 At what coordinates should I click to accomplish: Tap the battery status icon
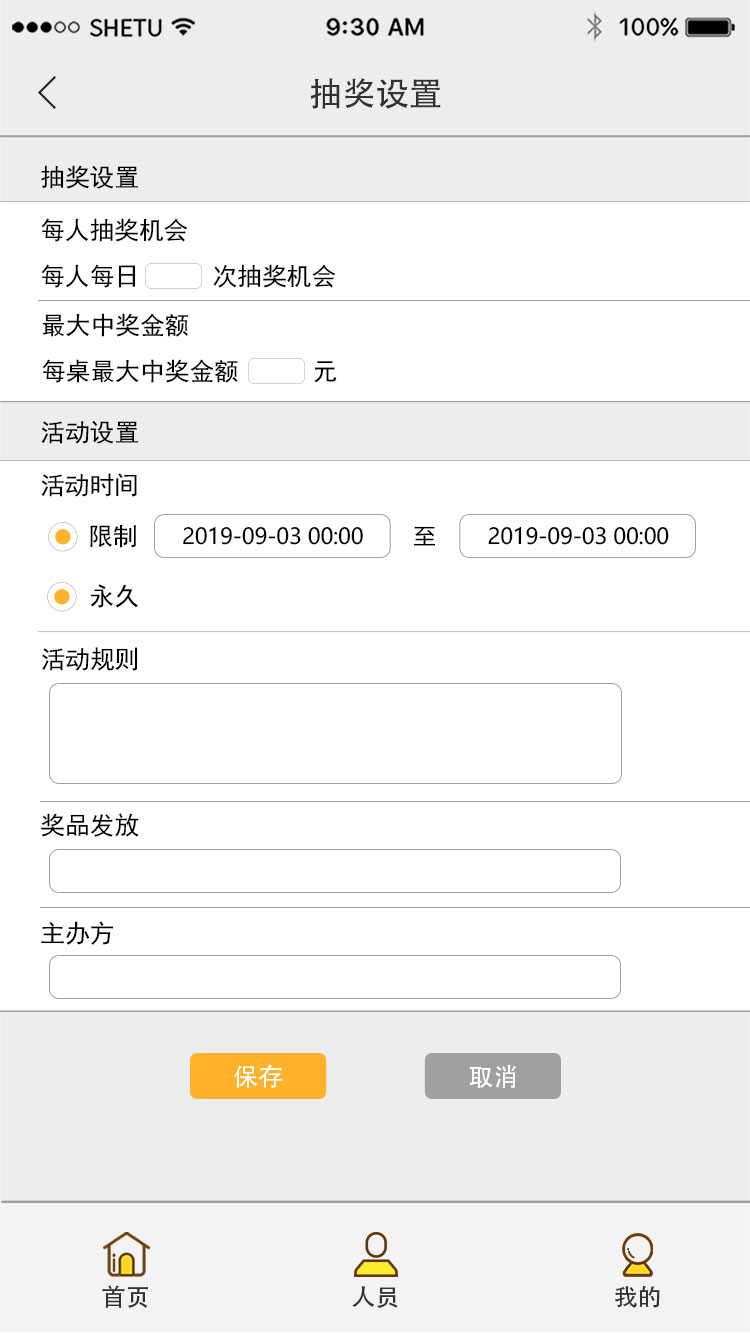click(710, 27)
